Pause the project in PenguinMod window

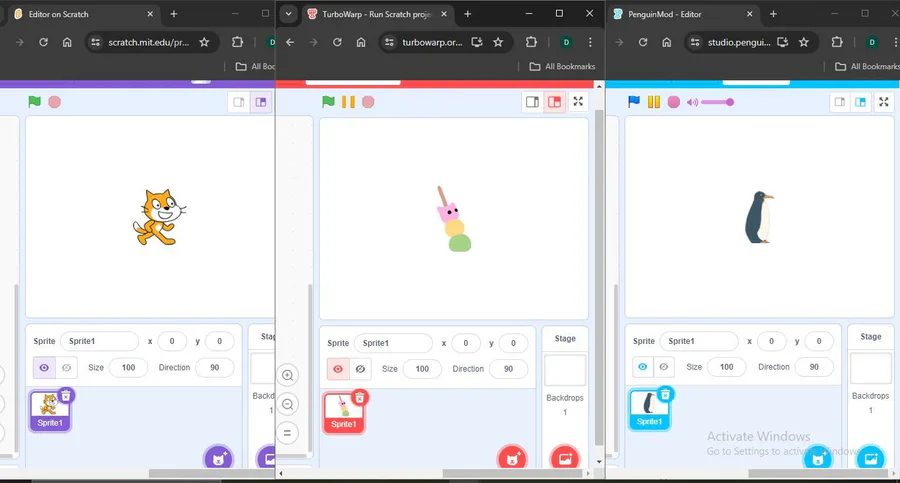point(654,102)
